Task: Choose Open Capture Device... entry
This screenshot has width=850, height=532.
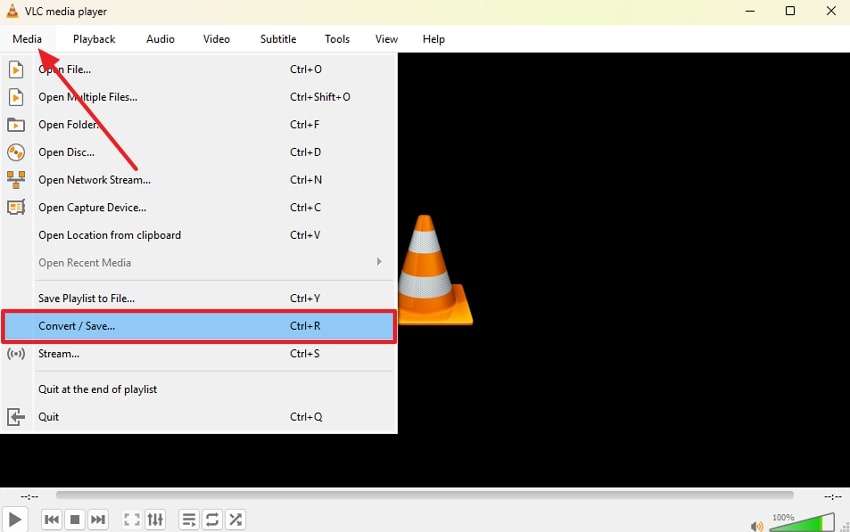Action: (199, 208)
